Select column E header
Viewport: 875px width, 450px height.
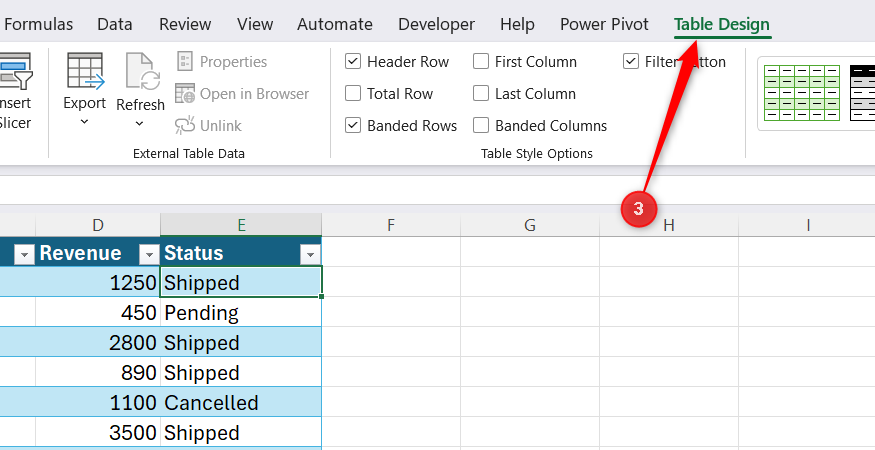coord(241,225)
